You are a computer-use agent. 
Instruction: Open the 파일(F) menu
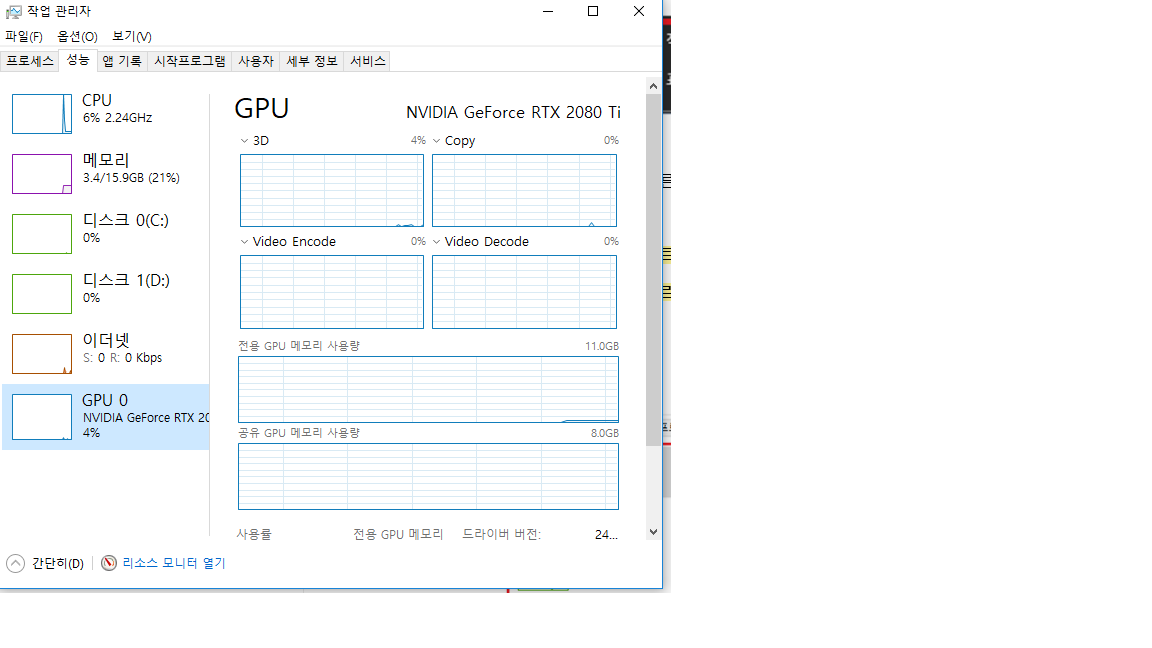[x=24, y=37]
